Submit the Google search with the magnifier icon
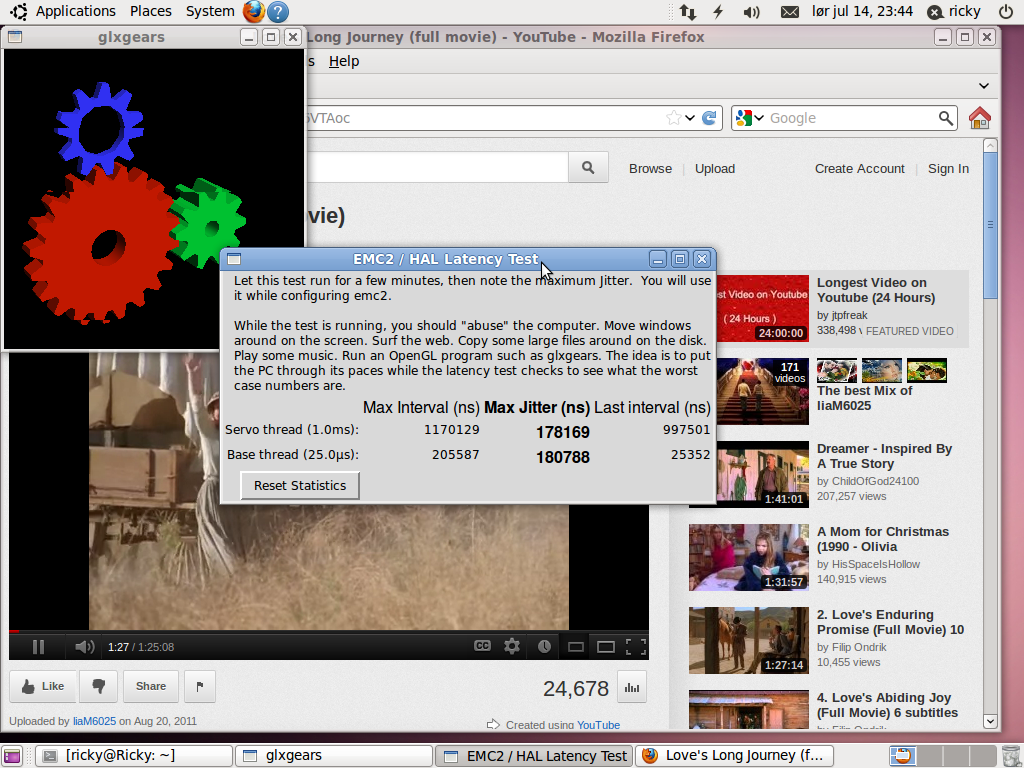The width and height of the screenshot is (1024, 768). [946, 118]
